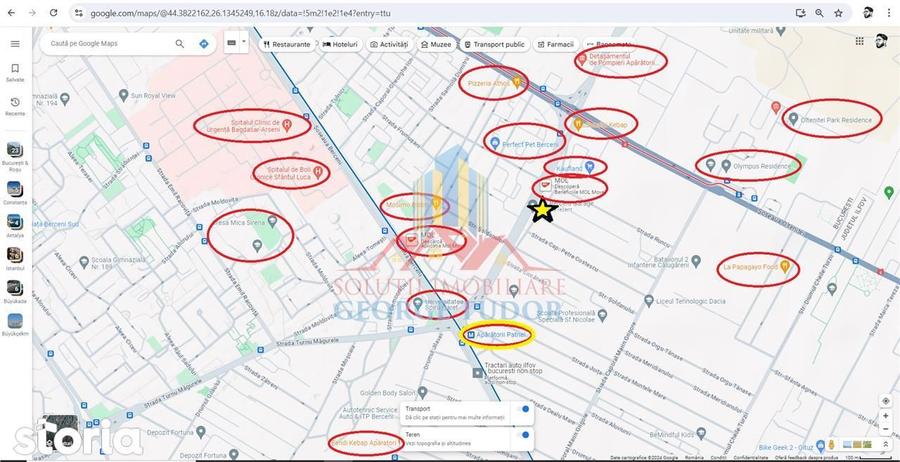This screenshot has height=462, width=900.
Task: Open the Salvate saved places panel
Action: click(x=15, y=72)
